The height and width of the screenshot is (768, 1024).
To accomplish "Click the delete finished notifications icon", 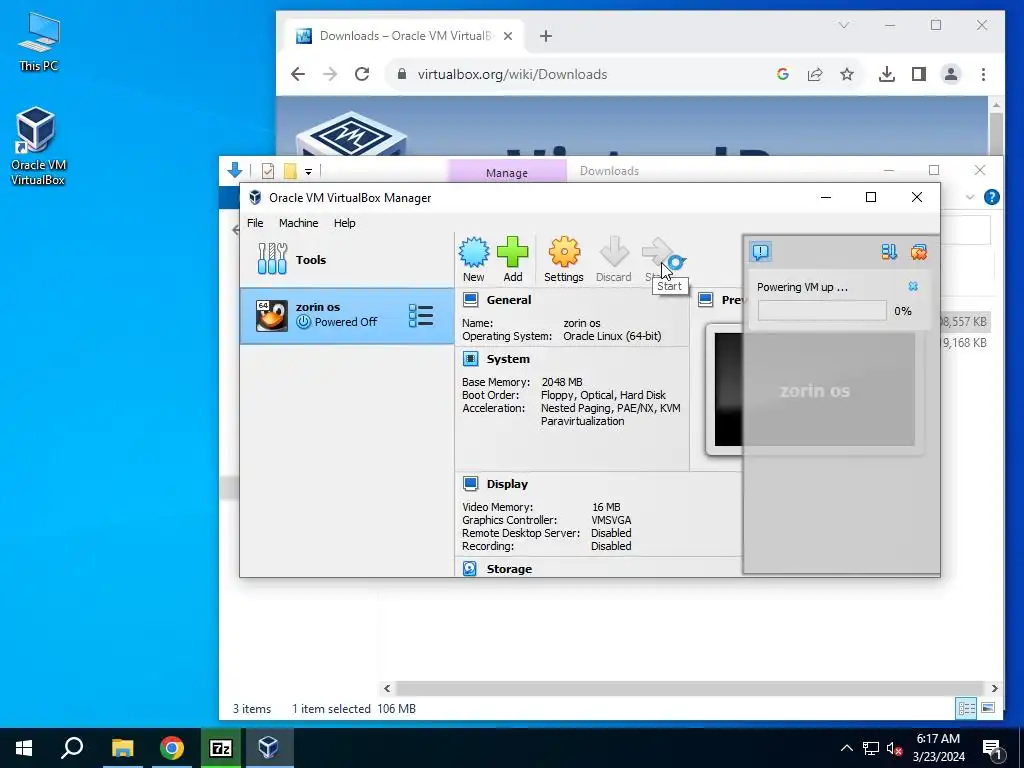I will point(919,251).
